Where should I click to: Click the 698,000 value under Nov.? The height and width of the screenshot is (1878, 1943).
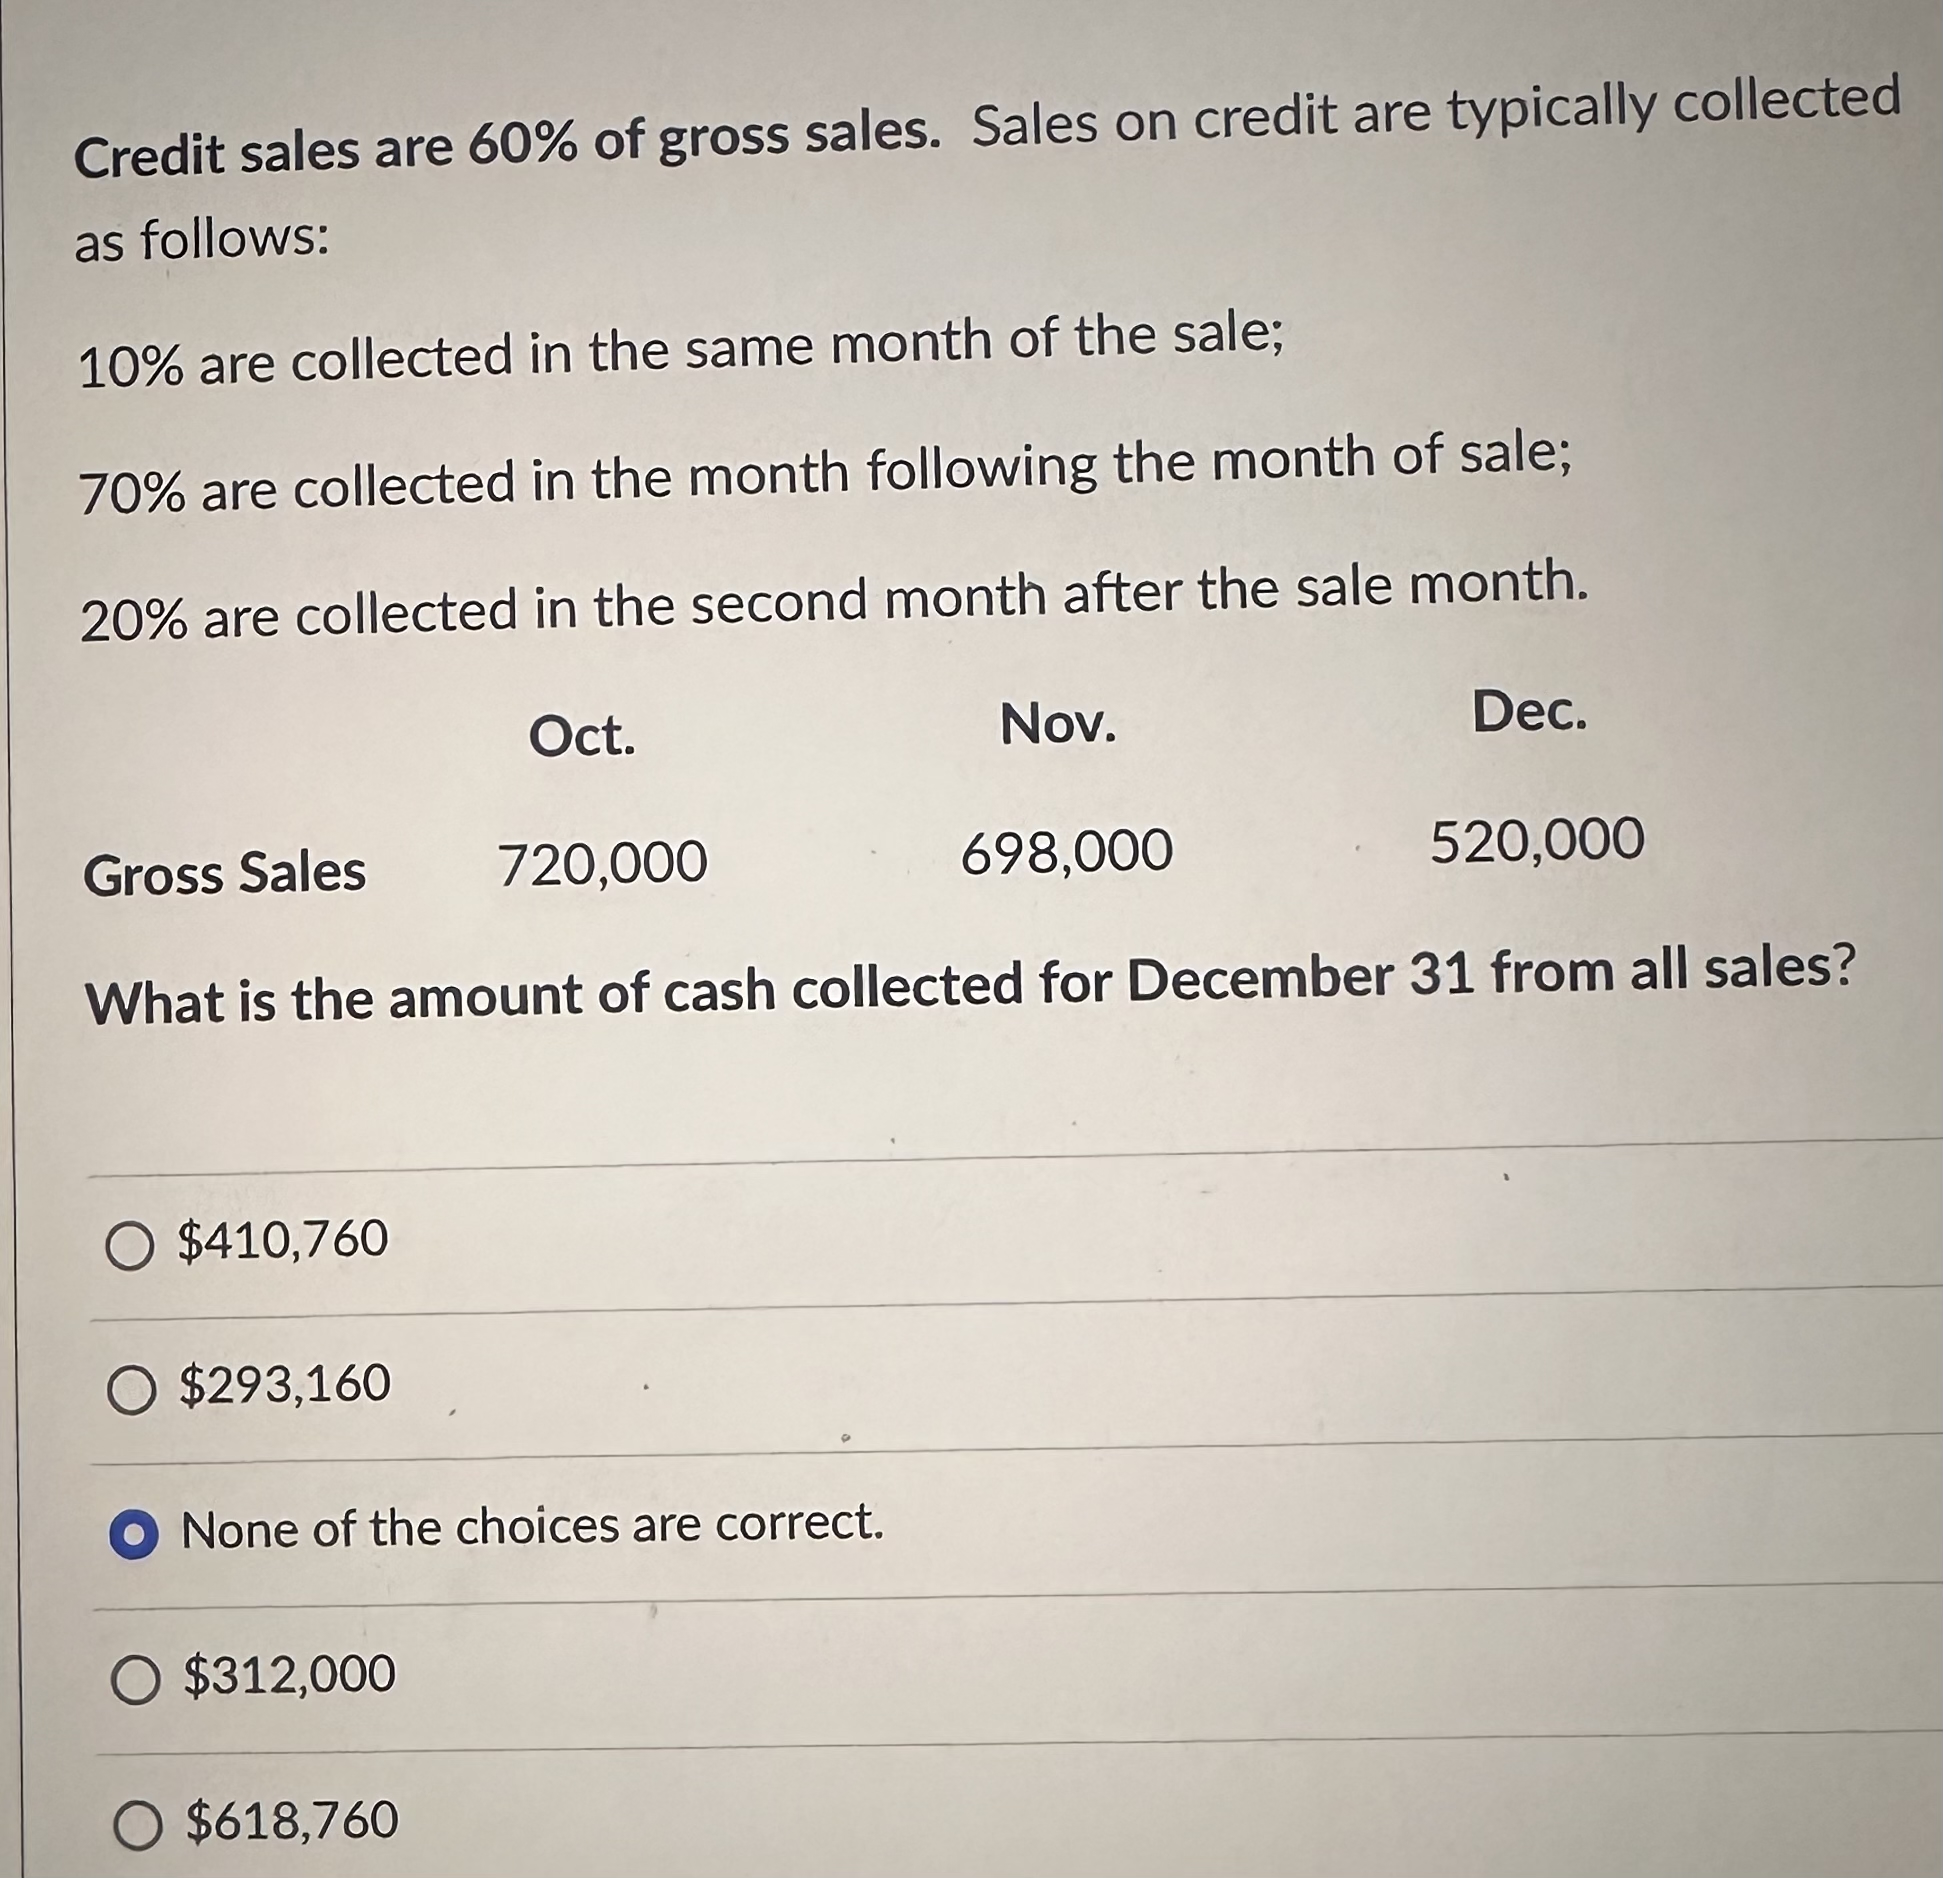(1065, 855)
